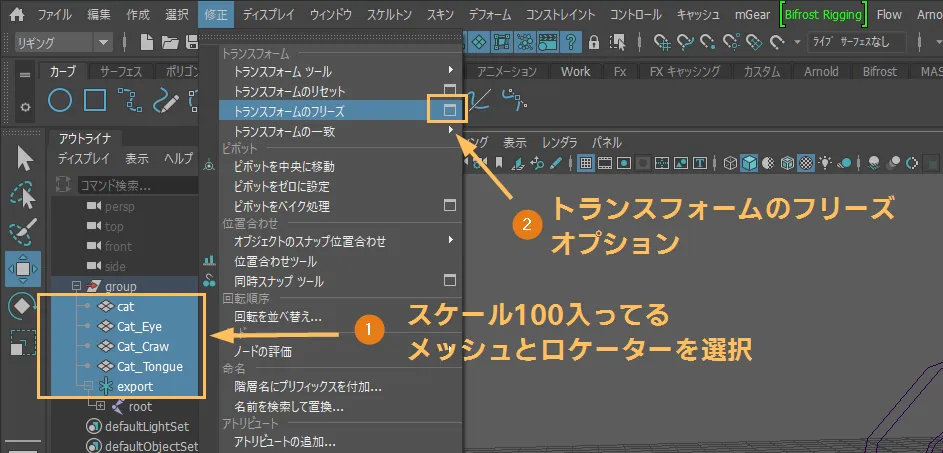Open the ライブ サーフェスなし dropdown field
Screen dimensions: 943x453
click(x=856, y=42)
